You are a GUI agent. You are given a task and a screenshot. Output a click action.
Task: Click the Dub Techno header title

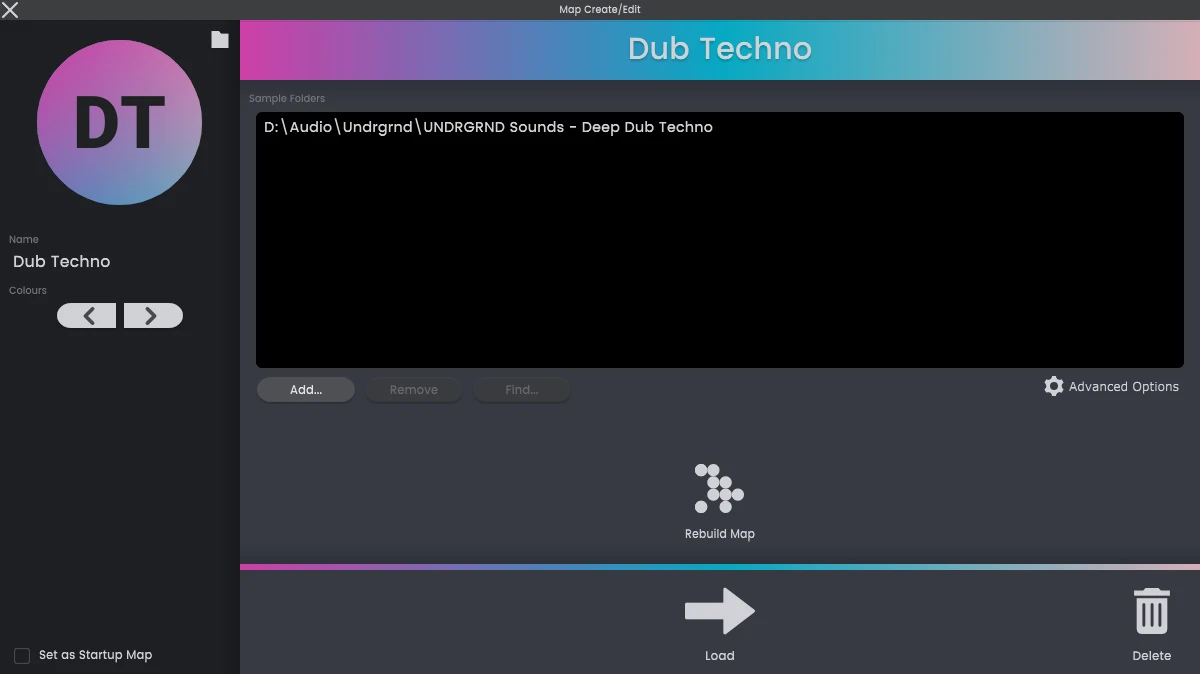click(720, 49)
